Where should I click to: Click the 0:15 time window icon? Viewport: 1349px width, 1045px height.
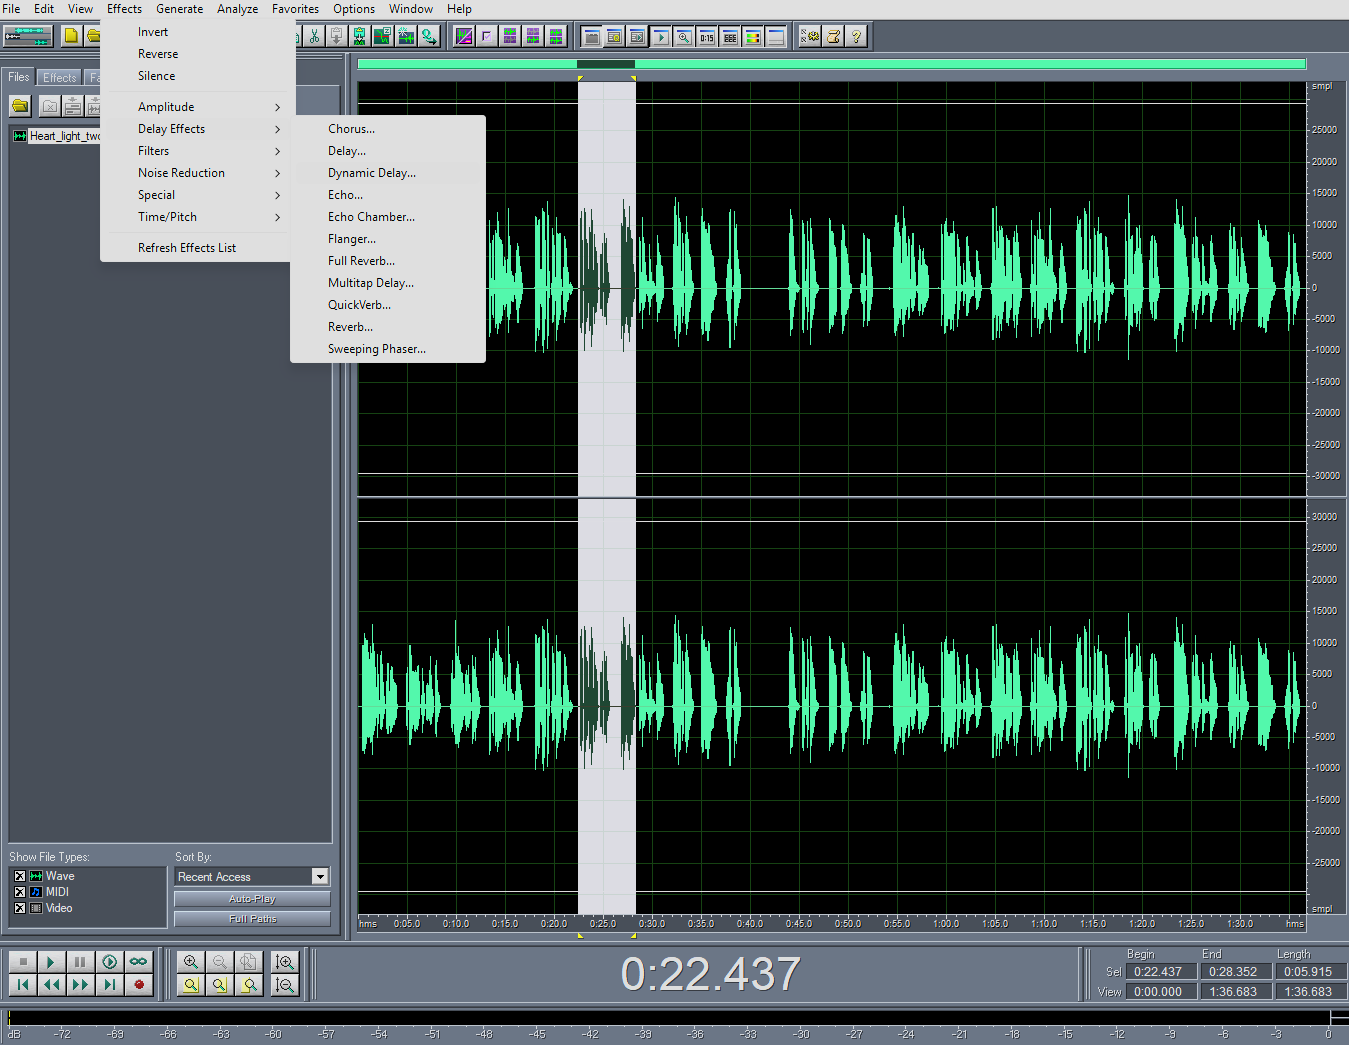pyautogui.click(x=707, y=37)
